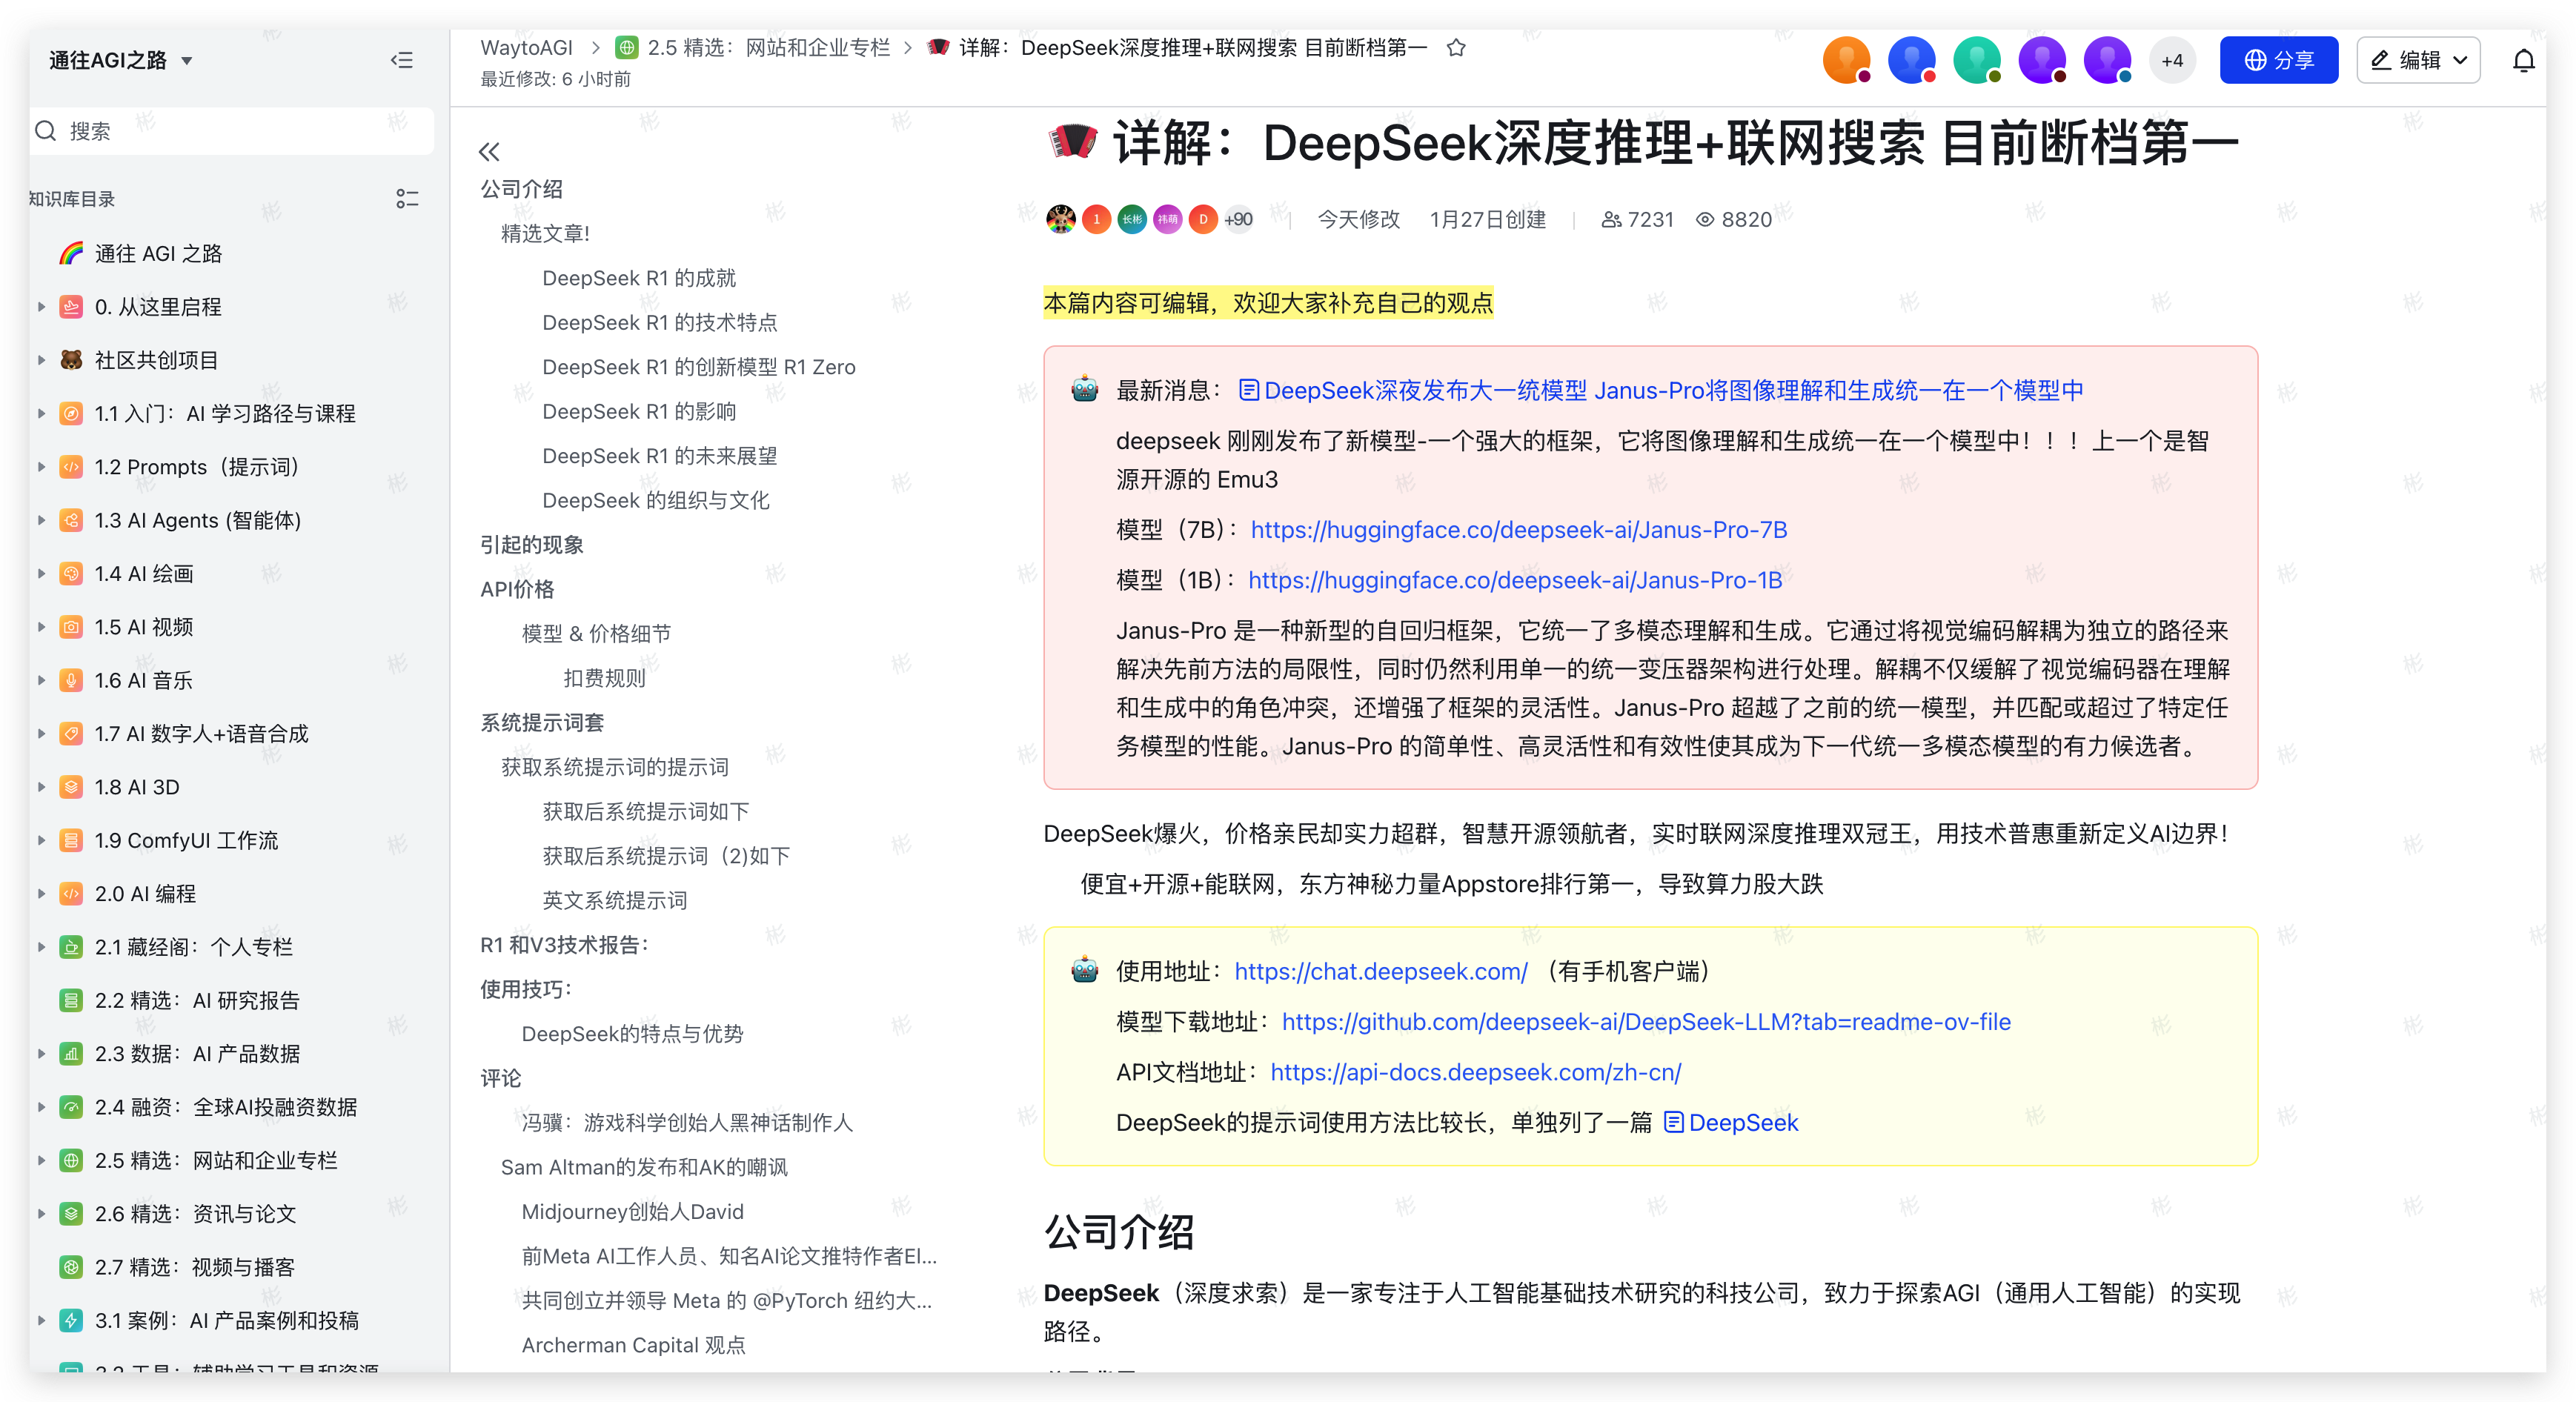Screen dimensions: 2576x1402
Task: Open the 分享 share button
Action: tap(2278, 61)
